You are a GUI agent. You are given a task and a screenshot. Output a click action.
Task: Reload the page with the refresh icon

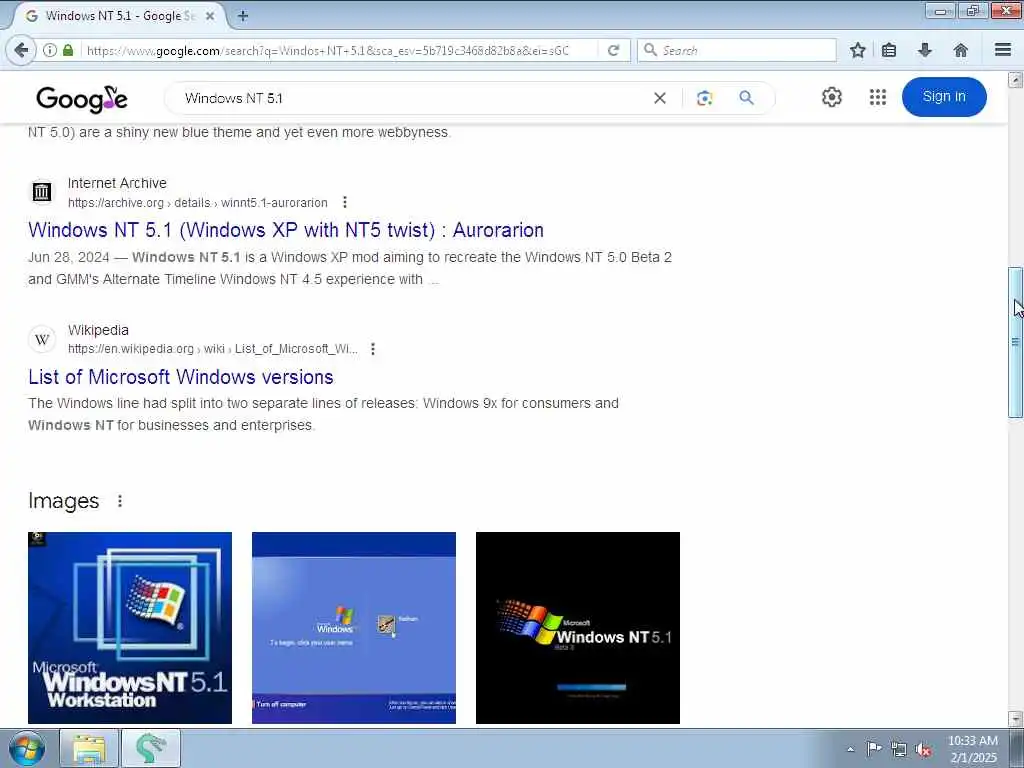coord(613,50)
